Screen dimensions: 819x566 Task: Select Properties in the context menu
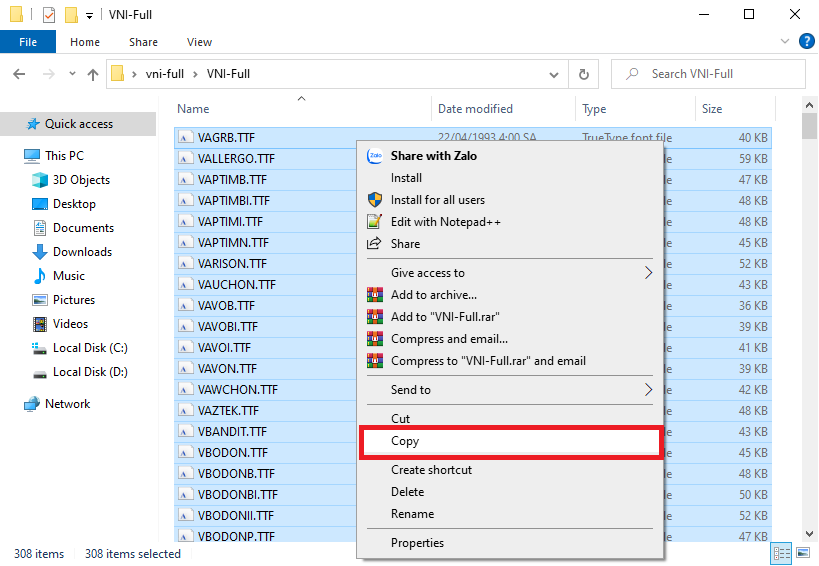click(417, 543)
